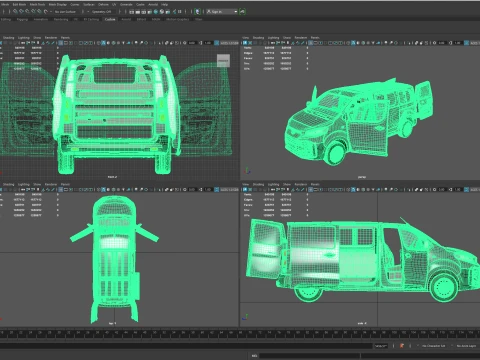This screenshot has height=360, width=480.
Task: Open the Symmetry: Off dropdown
Action: pos(102,12)
